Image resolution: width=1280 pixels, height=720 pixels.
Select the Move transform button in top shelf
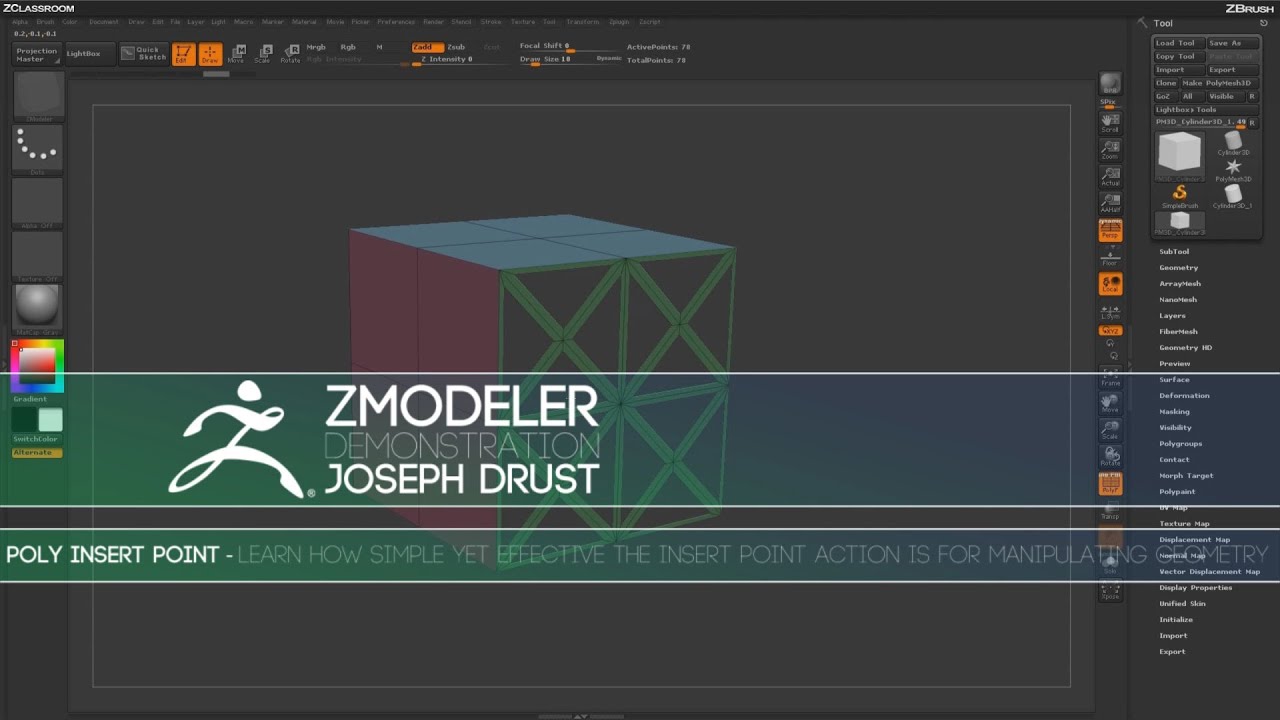(237, 54)
